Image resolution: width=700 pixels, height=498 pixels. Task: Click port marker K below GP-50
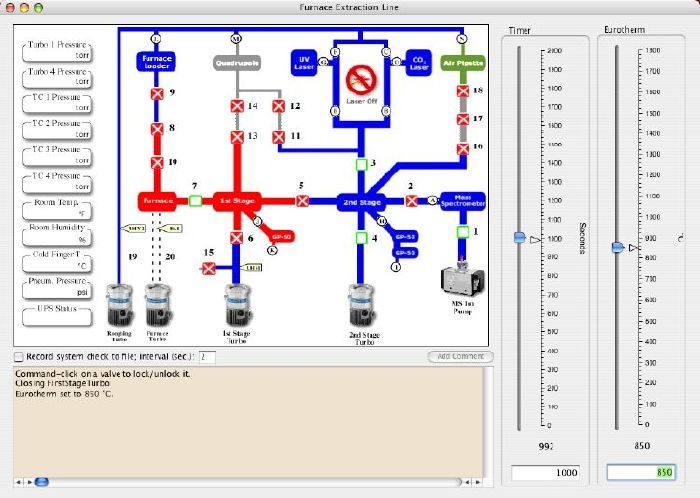[272, 251]
